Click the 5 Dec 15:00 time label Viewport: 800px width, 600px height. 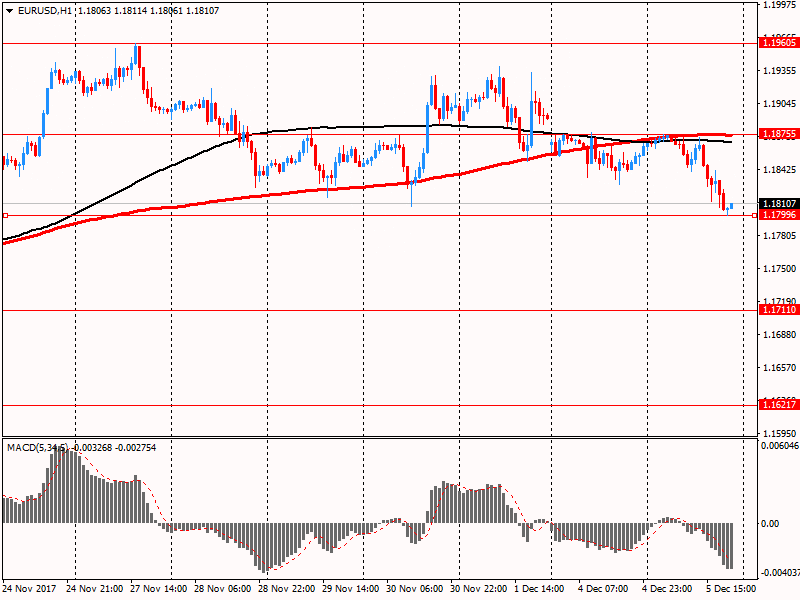coord(731,589)
